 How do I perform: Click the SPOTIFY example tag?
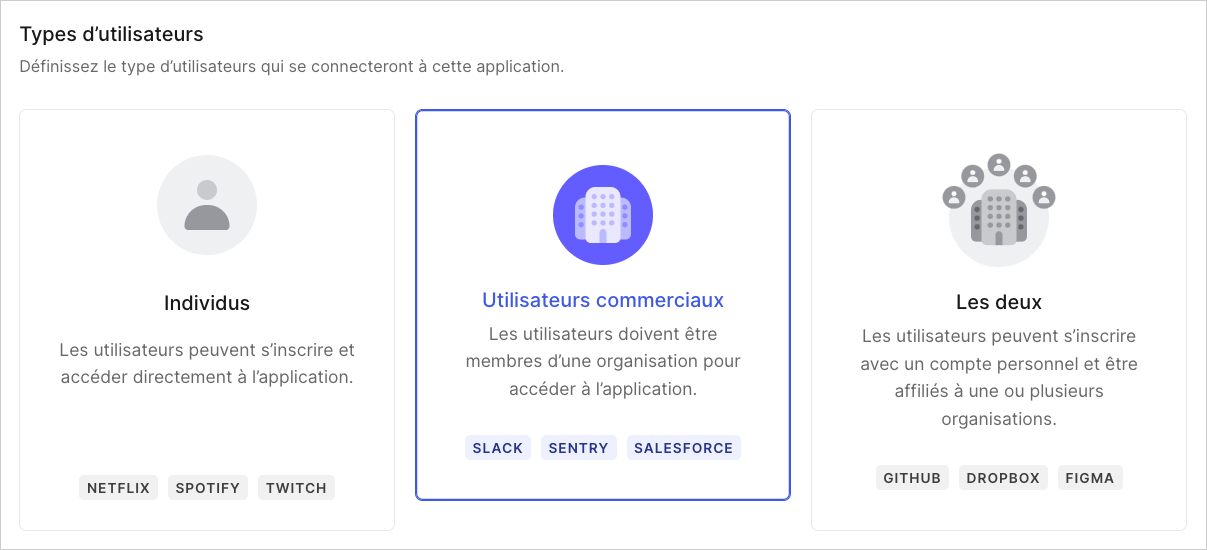click(x=208, y=488)
